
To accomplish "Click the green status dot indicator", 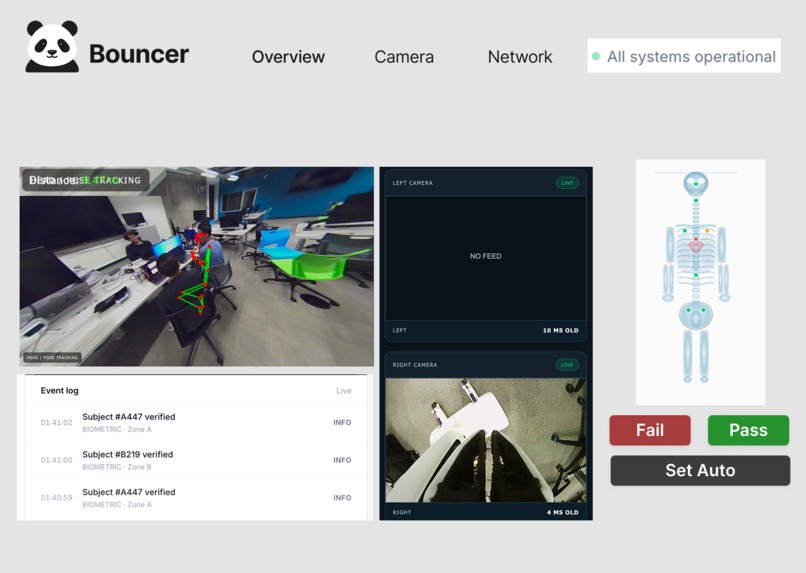I will pos(596,56).
